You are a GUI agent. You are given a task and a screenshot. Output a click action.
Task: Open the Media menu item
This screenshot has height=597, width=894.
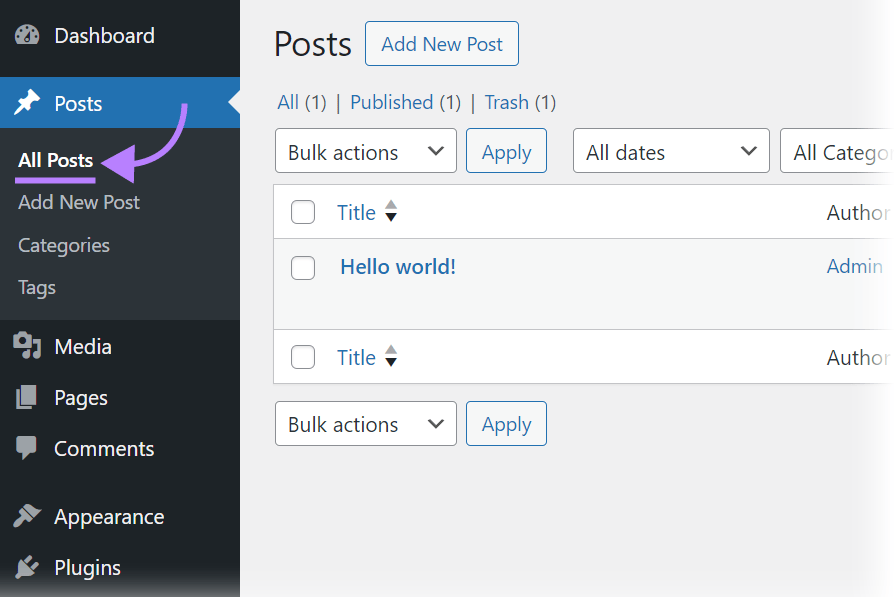click(83, 347)
